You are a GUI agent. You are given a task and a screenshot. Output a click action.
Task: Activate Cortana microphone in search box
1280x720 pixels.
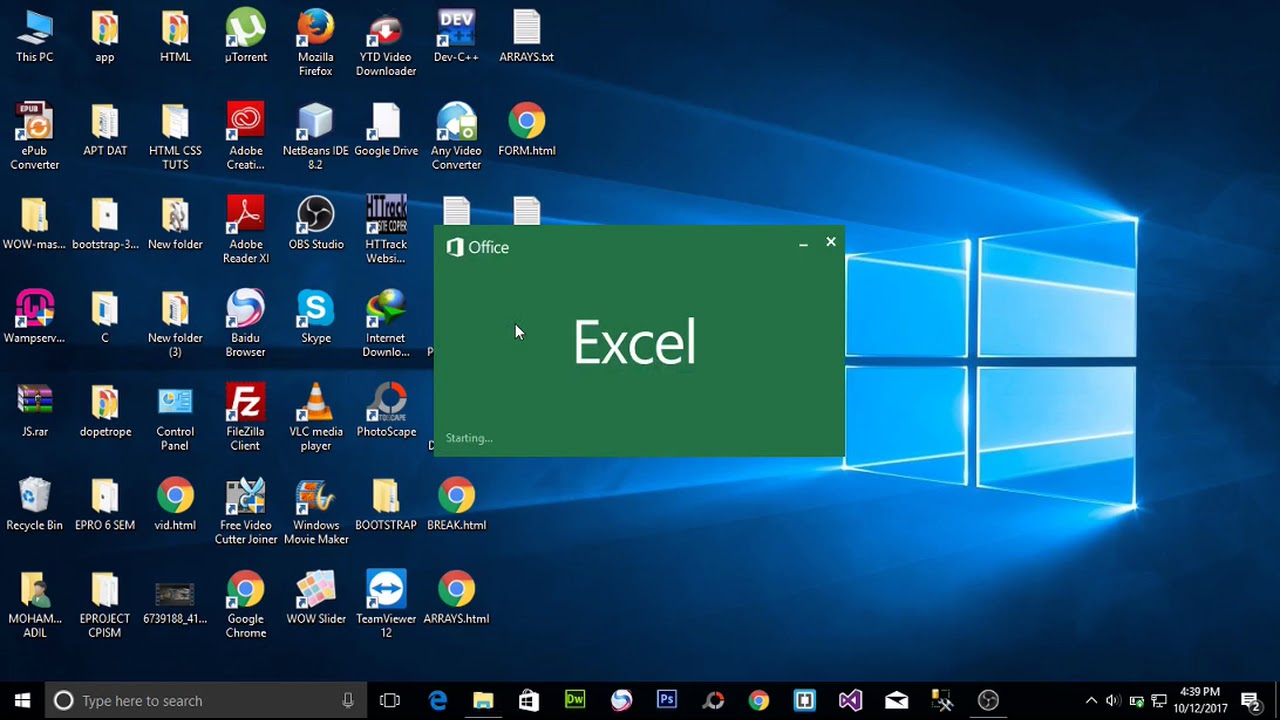pos(348,700)
